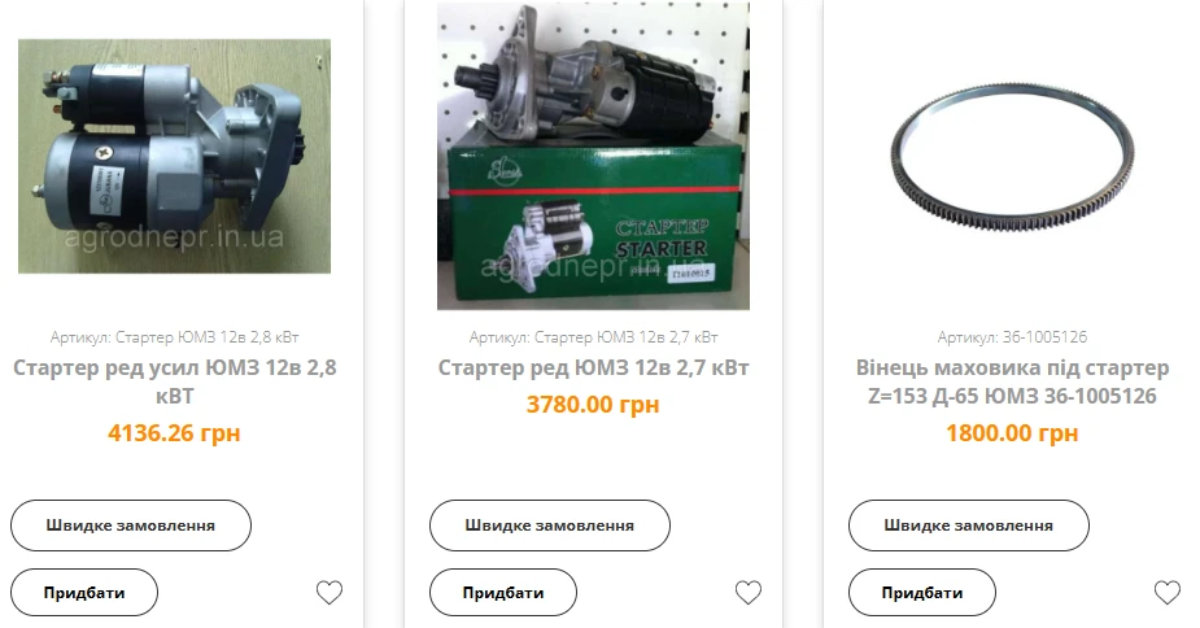Click the 4136.26 грн price

174,434
